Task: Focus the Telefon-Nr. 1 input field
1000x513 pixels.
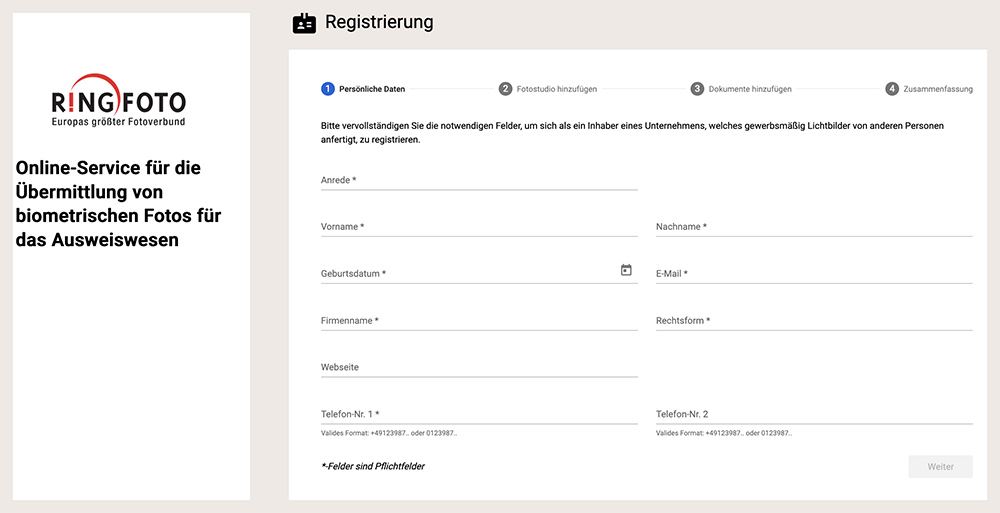Action: tap(479, 413)
